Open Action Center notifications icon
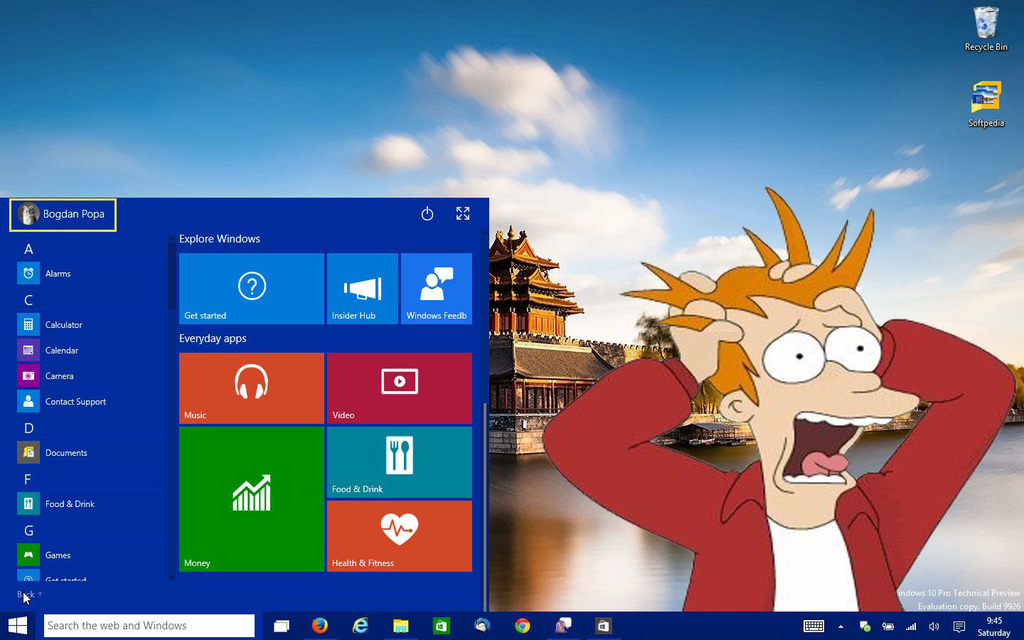Image resolution: width=1024 pixels, height=640 pixels. point(959,626)
